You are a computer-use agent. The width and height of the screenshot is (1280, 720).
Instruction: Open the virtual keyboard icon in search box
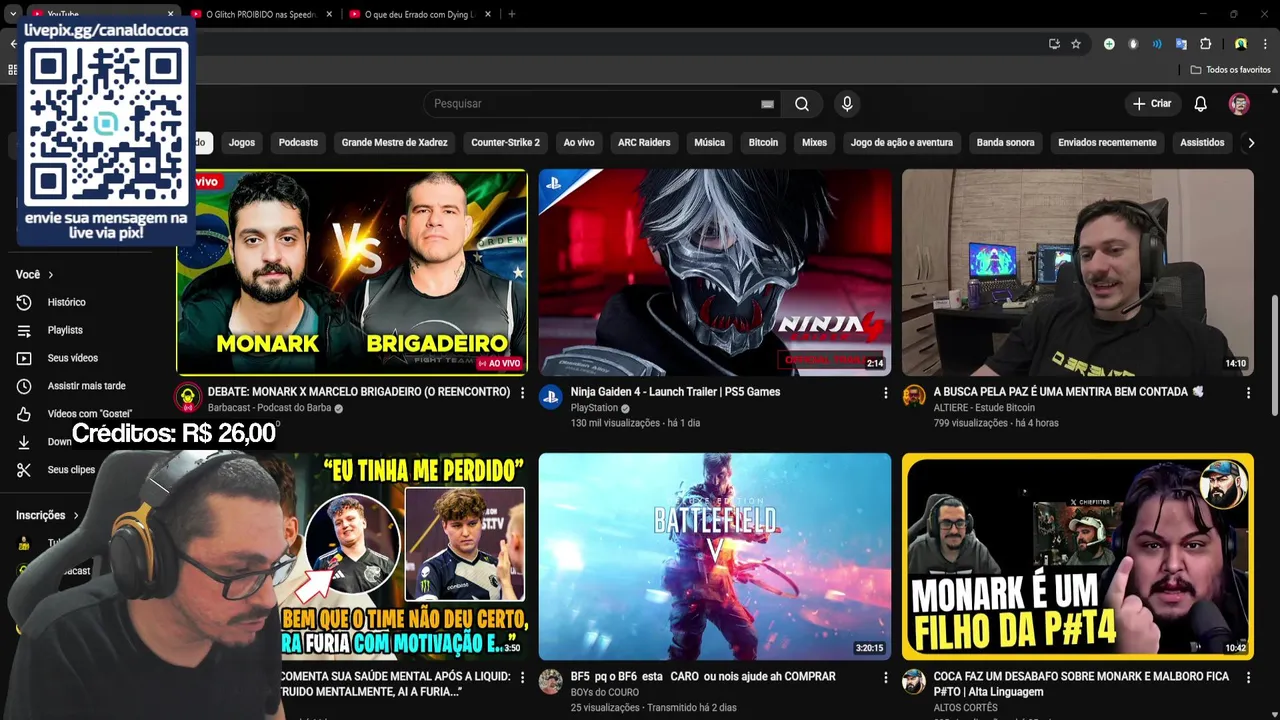point(767,104)
